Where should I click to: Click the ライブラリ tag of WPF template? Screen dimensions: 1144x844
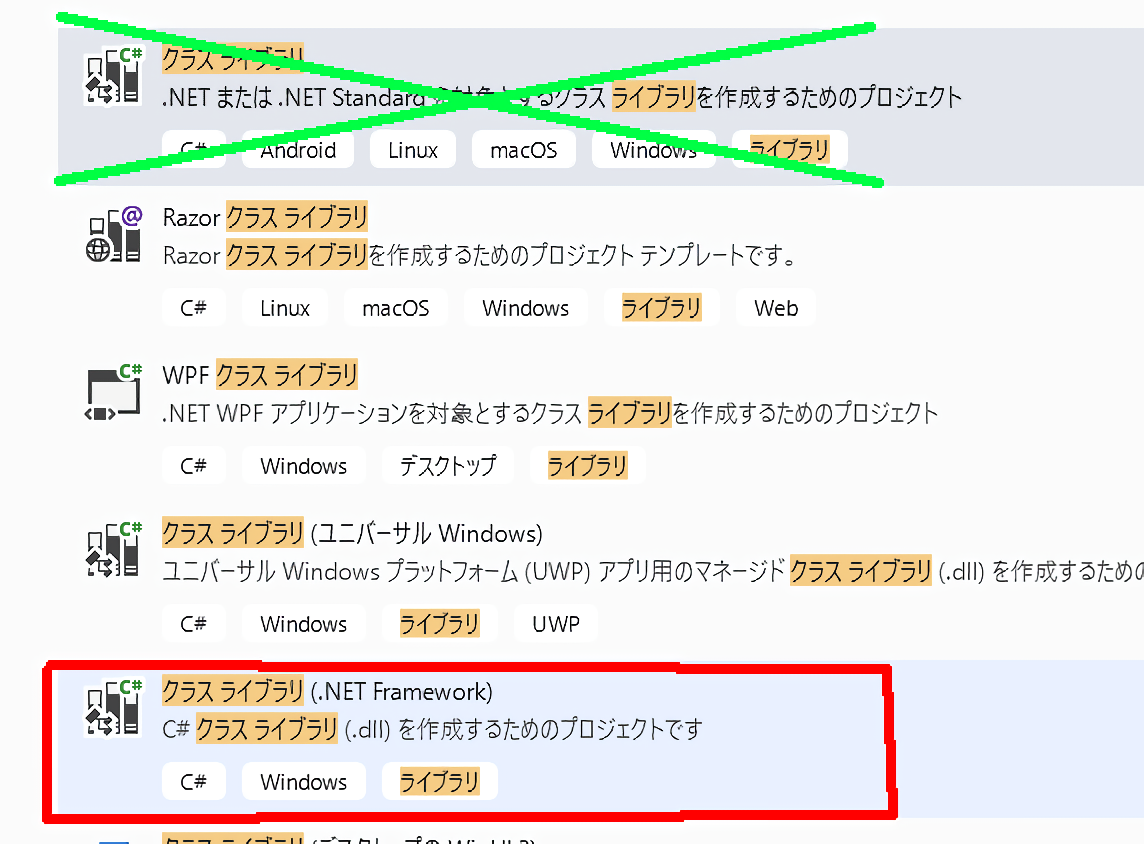(587, 465)
